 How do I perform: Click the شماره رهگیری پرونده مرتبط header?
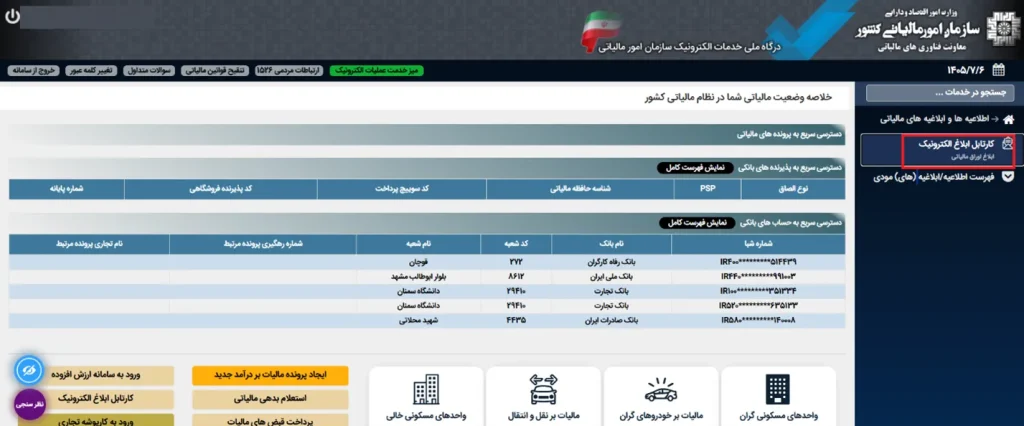pos(263,244)
